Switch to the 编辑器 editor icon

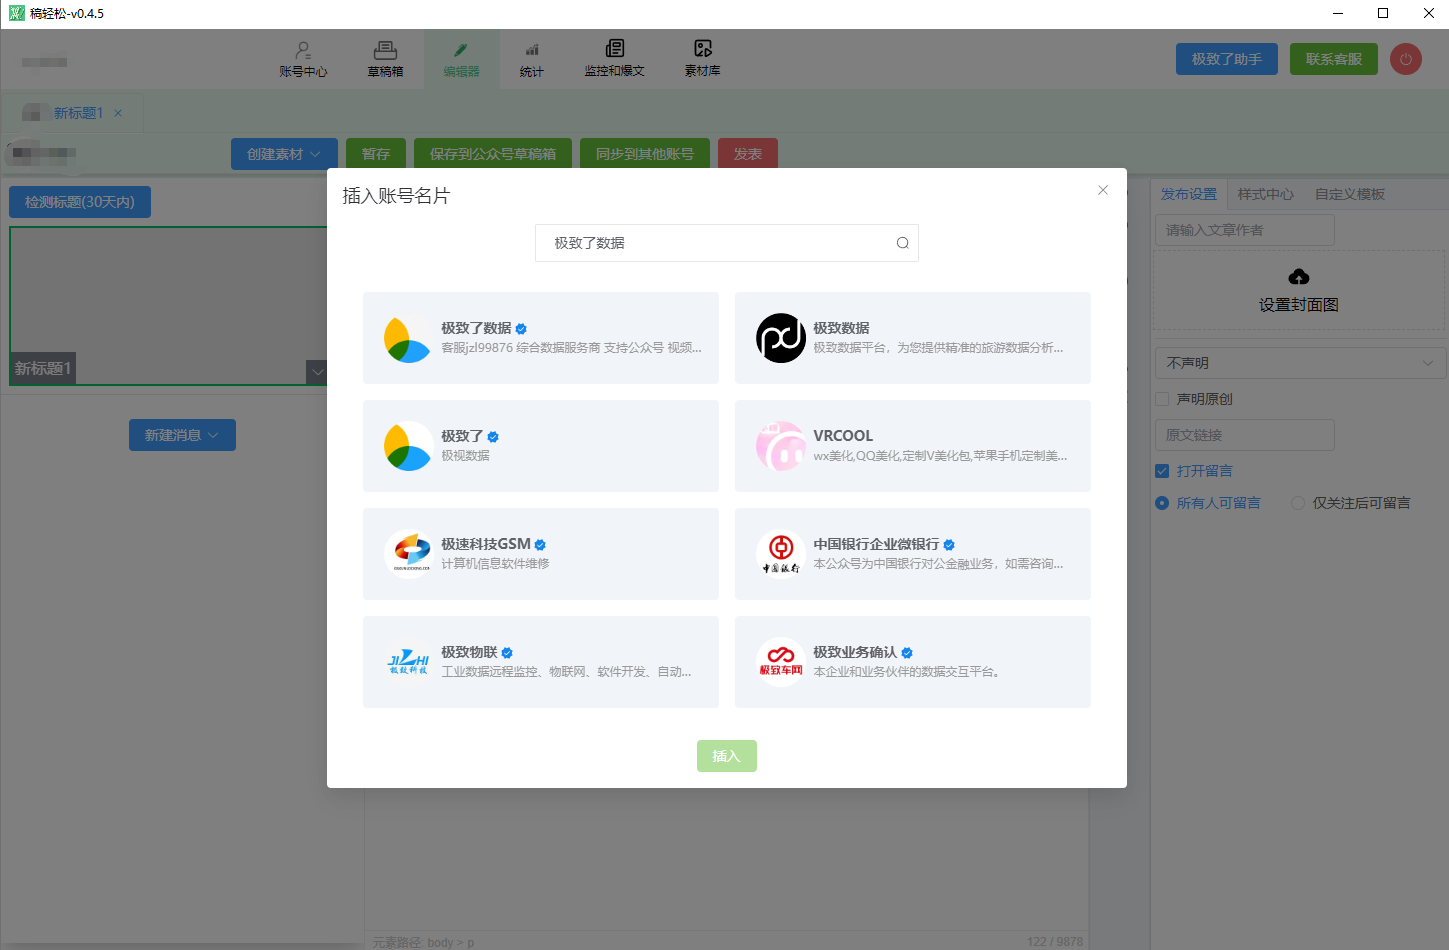click(x=461, y=50)
